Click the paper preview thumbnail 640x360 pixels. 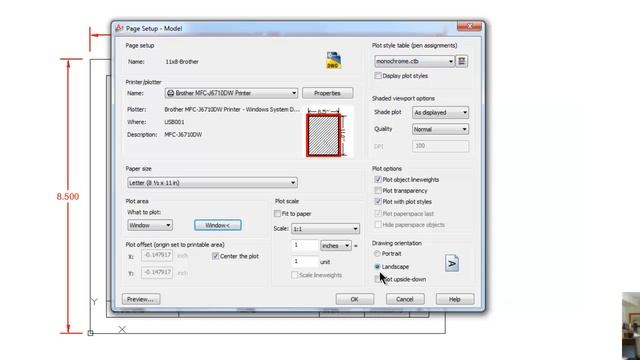click(324, 135)
